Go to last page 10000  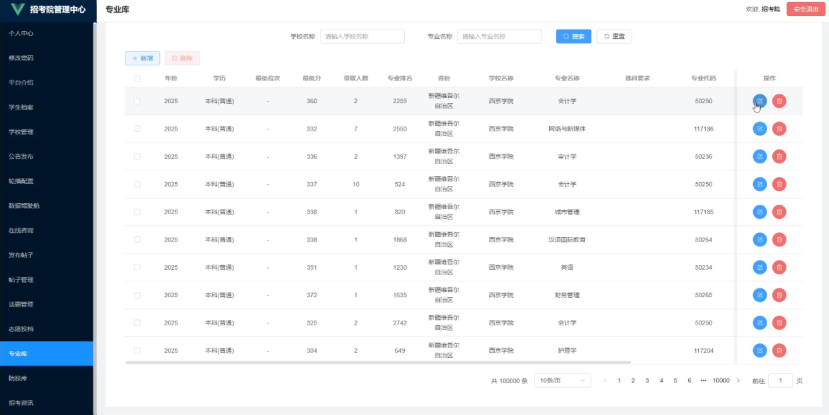(721, 381)
